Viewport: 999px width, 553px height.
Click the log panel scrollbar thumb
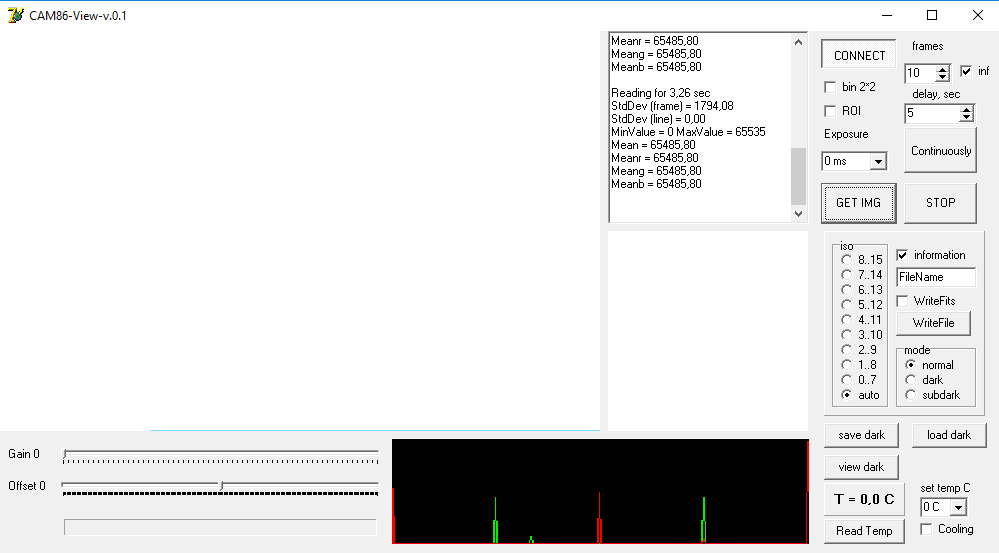798,176
